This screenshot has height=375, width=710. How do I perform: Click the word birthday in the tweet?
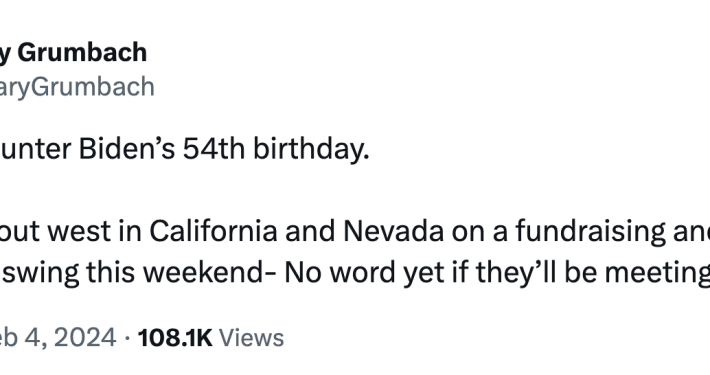click(x=311, y=149)
